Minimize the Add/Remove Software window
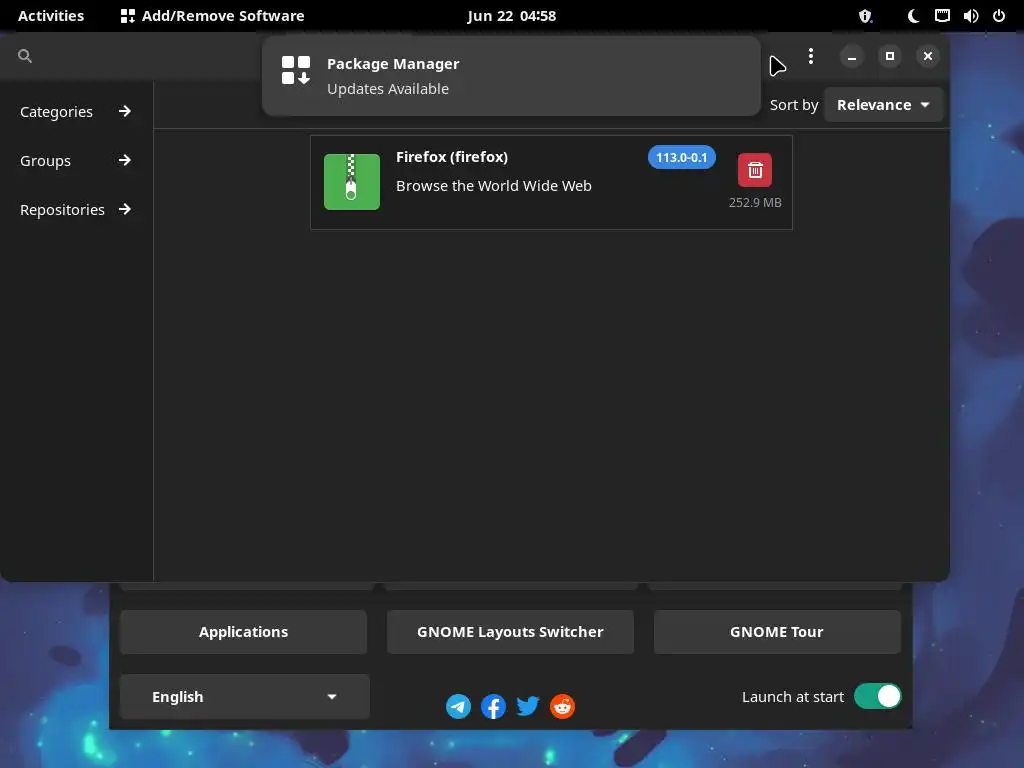This screenshot has height=768, width=1024. point(852,56)
